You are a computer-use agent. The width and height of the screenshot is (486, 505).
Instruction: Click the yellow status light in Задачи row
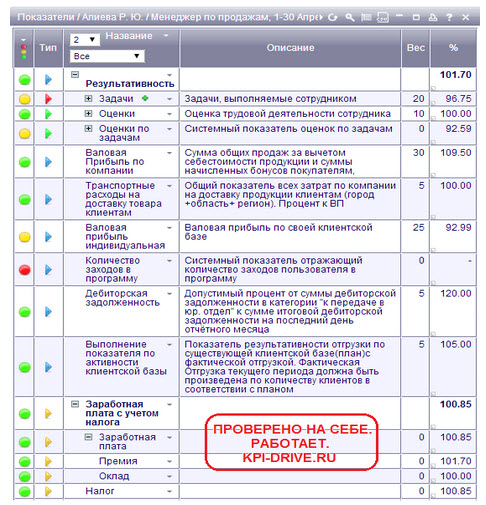tap(24, 99)
